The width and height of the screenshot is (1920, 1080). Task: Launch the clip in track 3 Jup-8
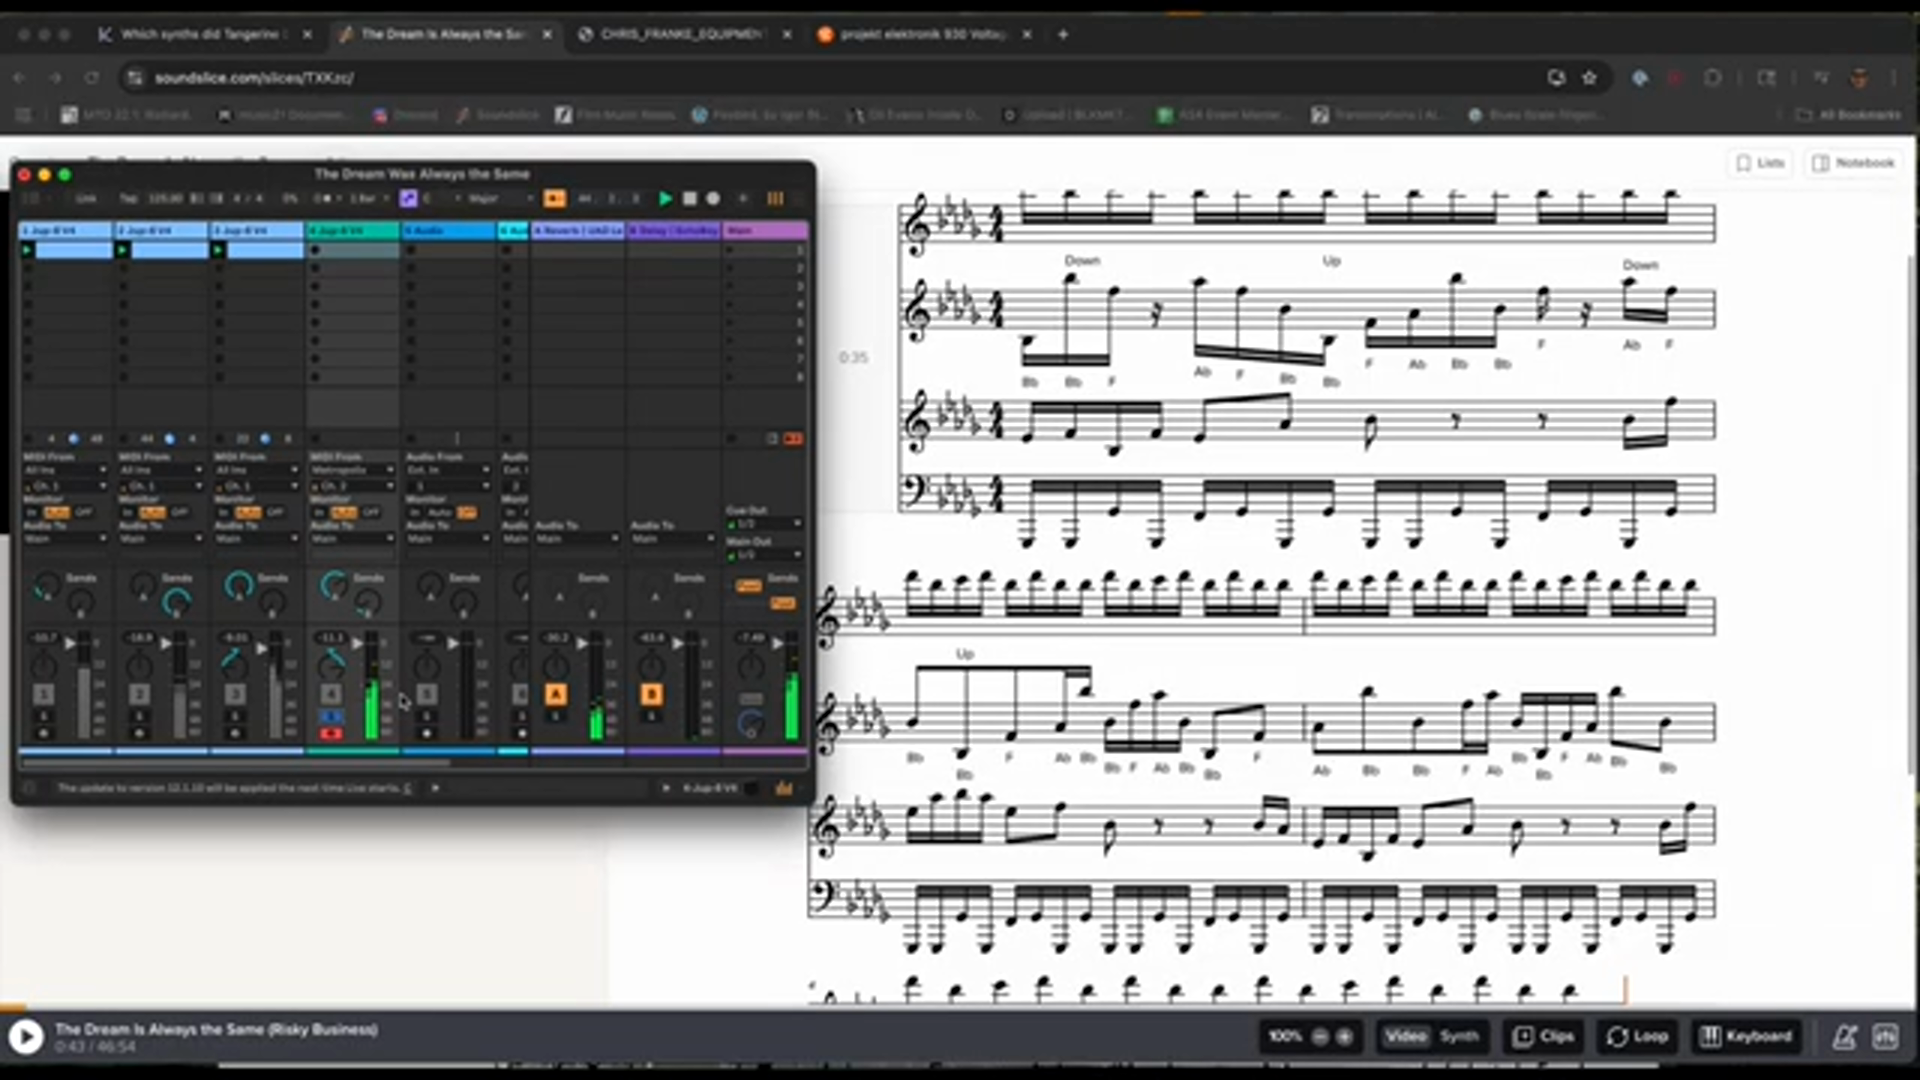218,250
